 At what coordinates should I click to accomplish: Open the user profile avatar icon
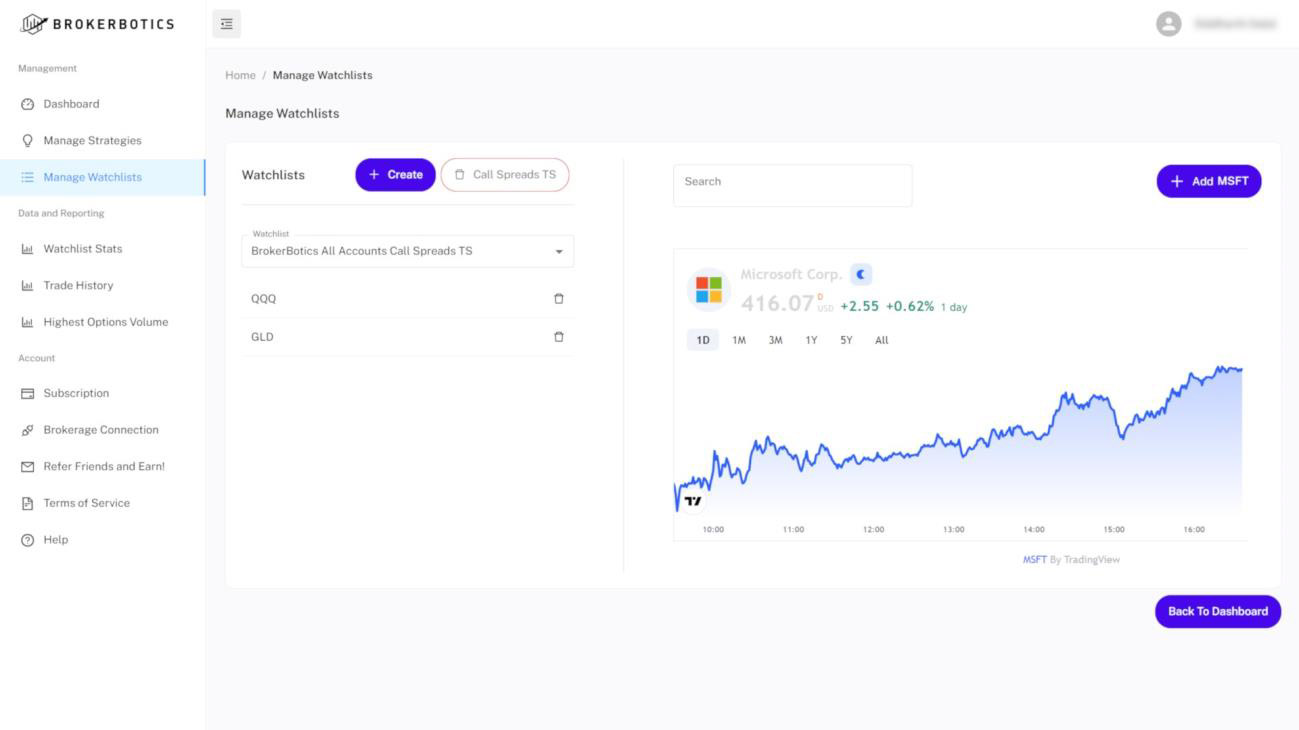[x=1168, y=24]
